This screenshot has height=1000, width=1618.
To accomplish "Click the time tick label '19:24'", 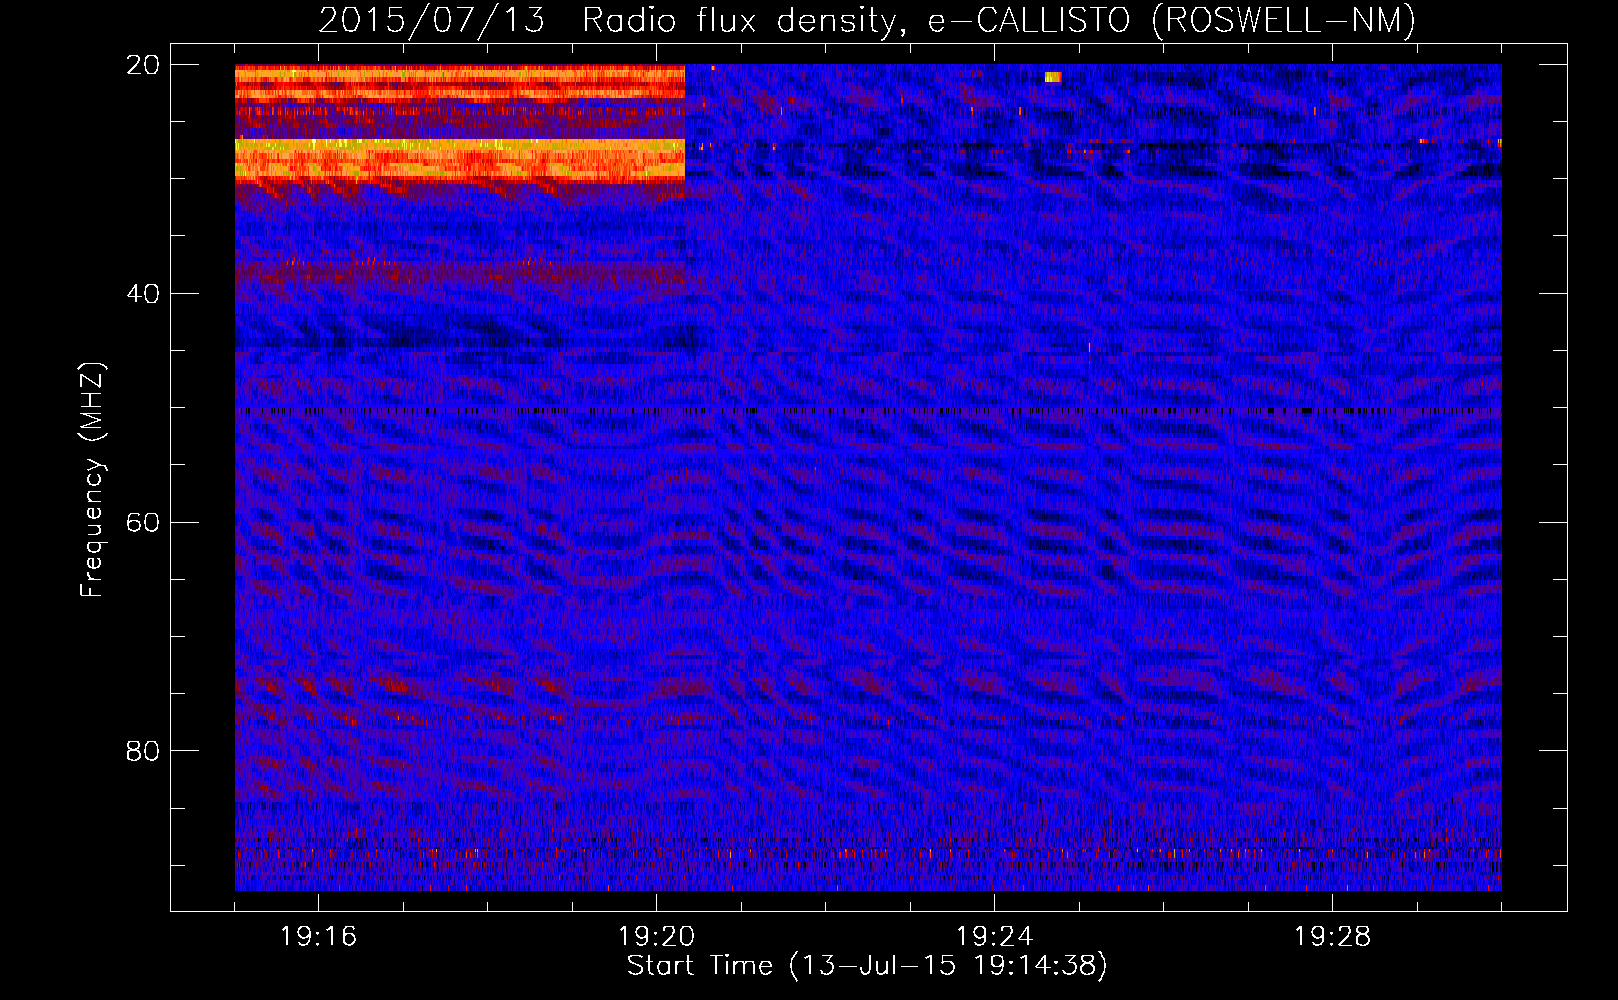I will 995,937.
